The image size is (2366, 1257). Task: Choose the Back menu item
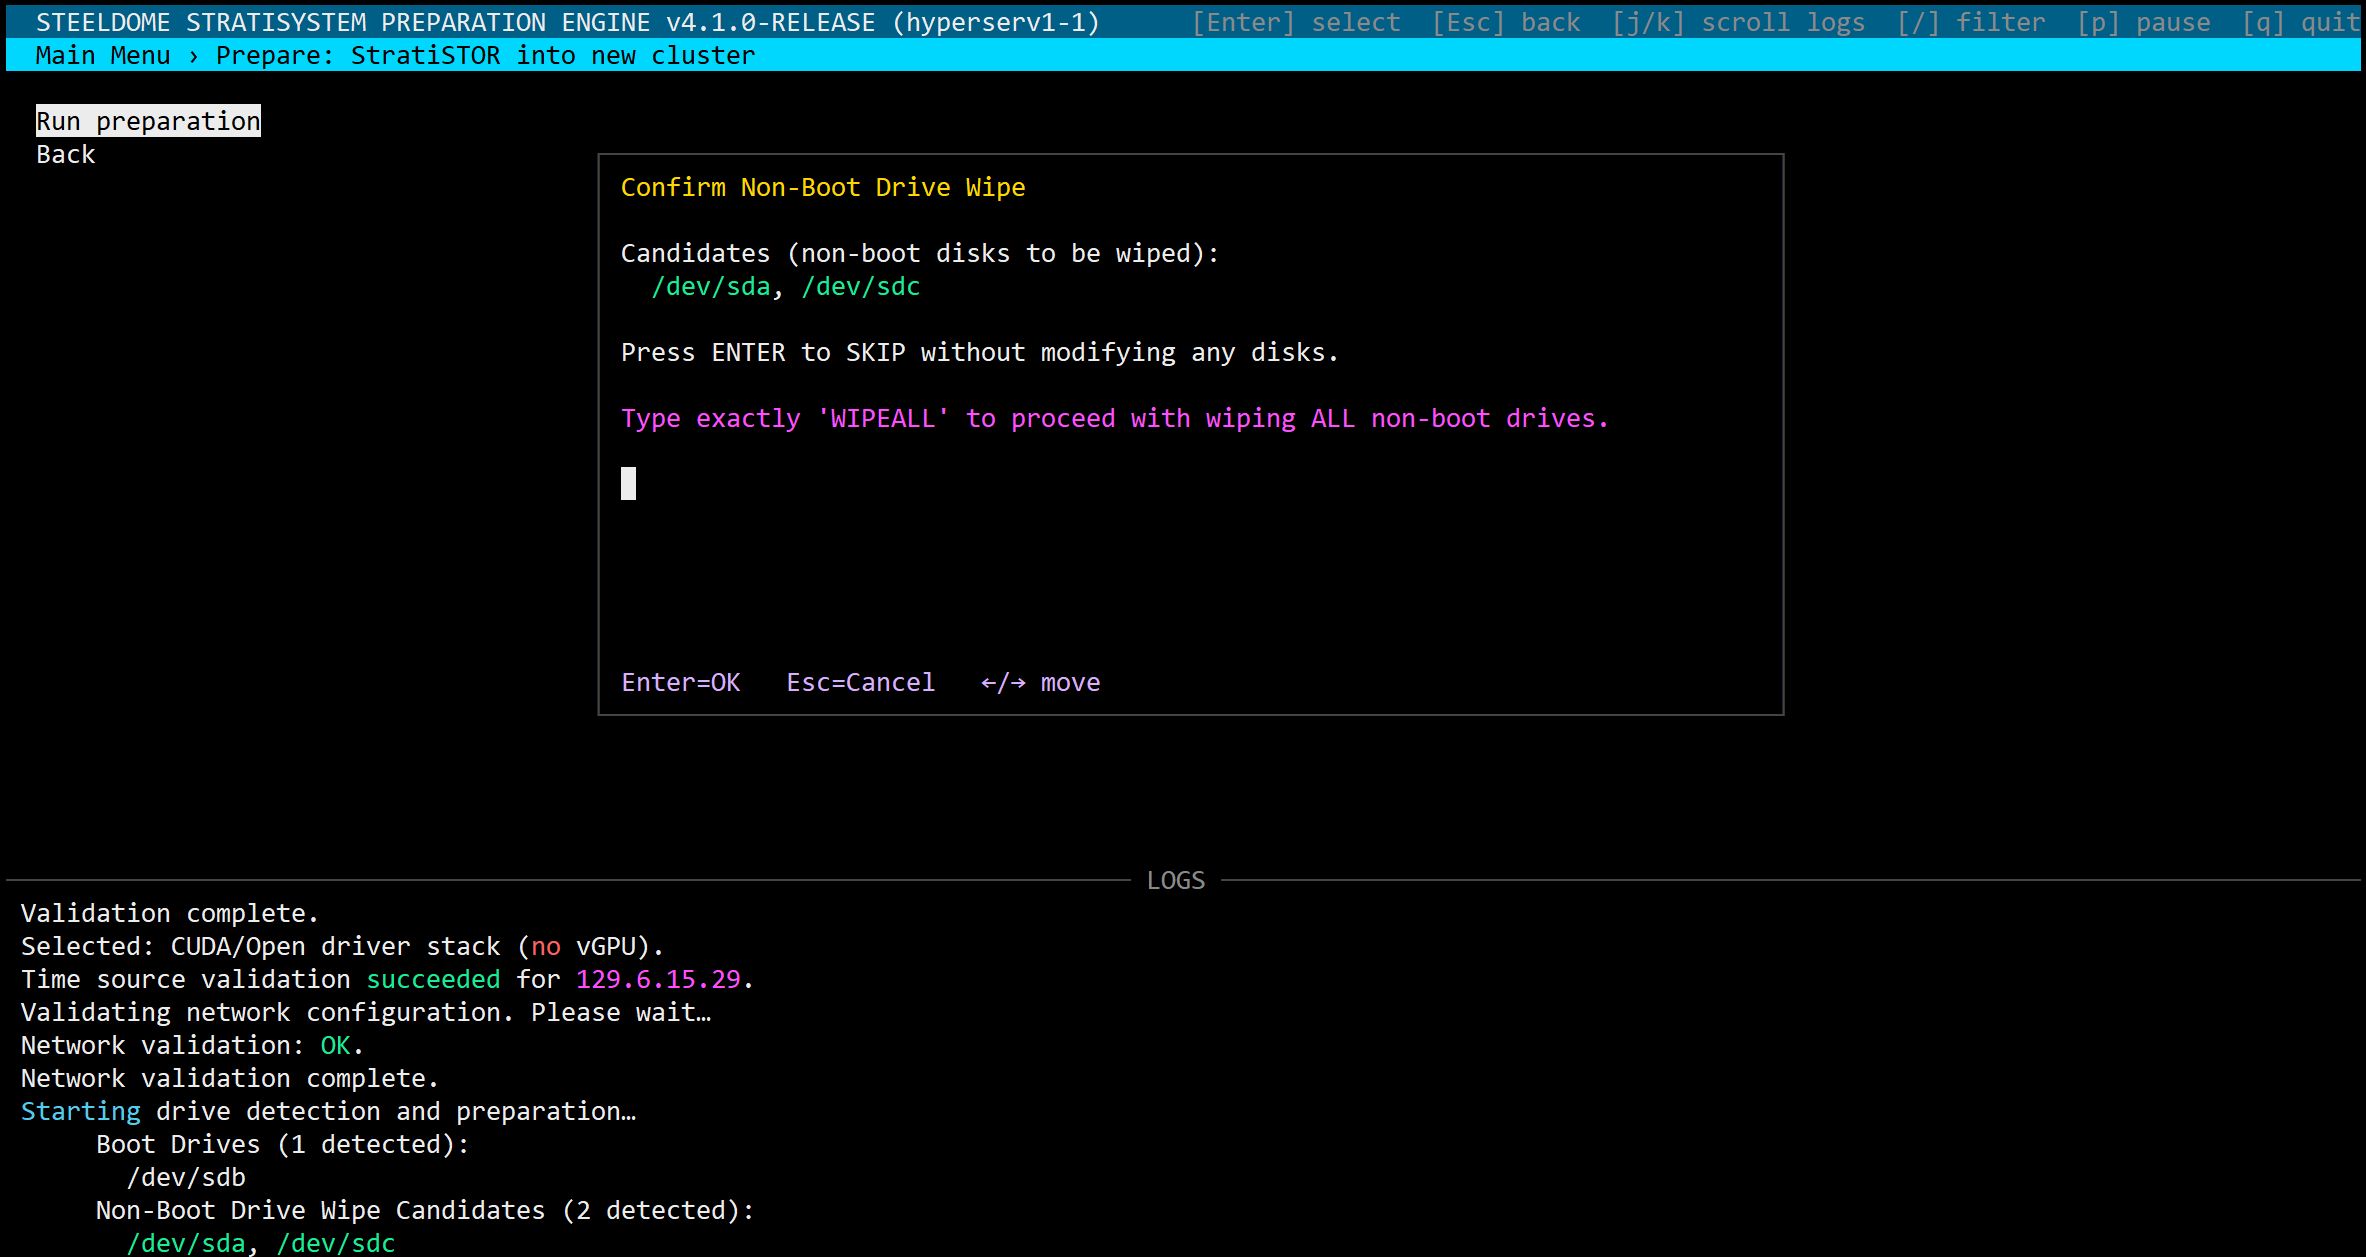66,154
